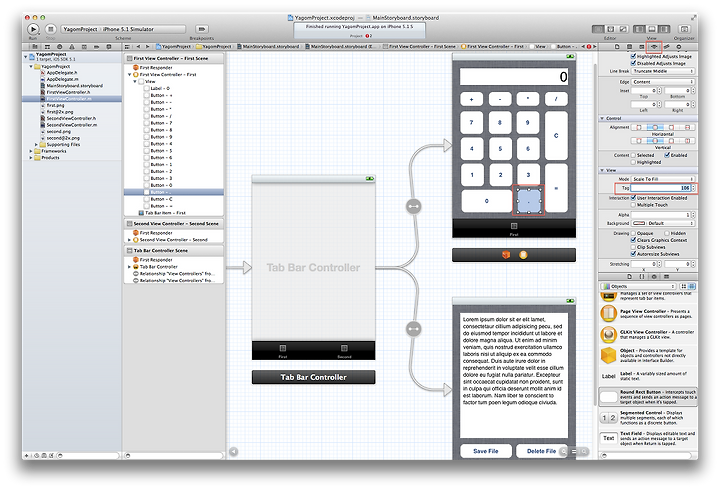Check the Highlighted content checkbox
The image size is (720, 490).
pos(633,162)
